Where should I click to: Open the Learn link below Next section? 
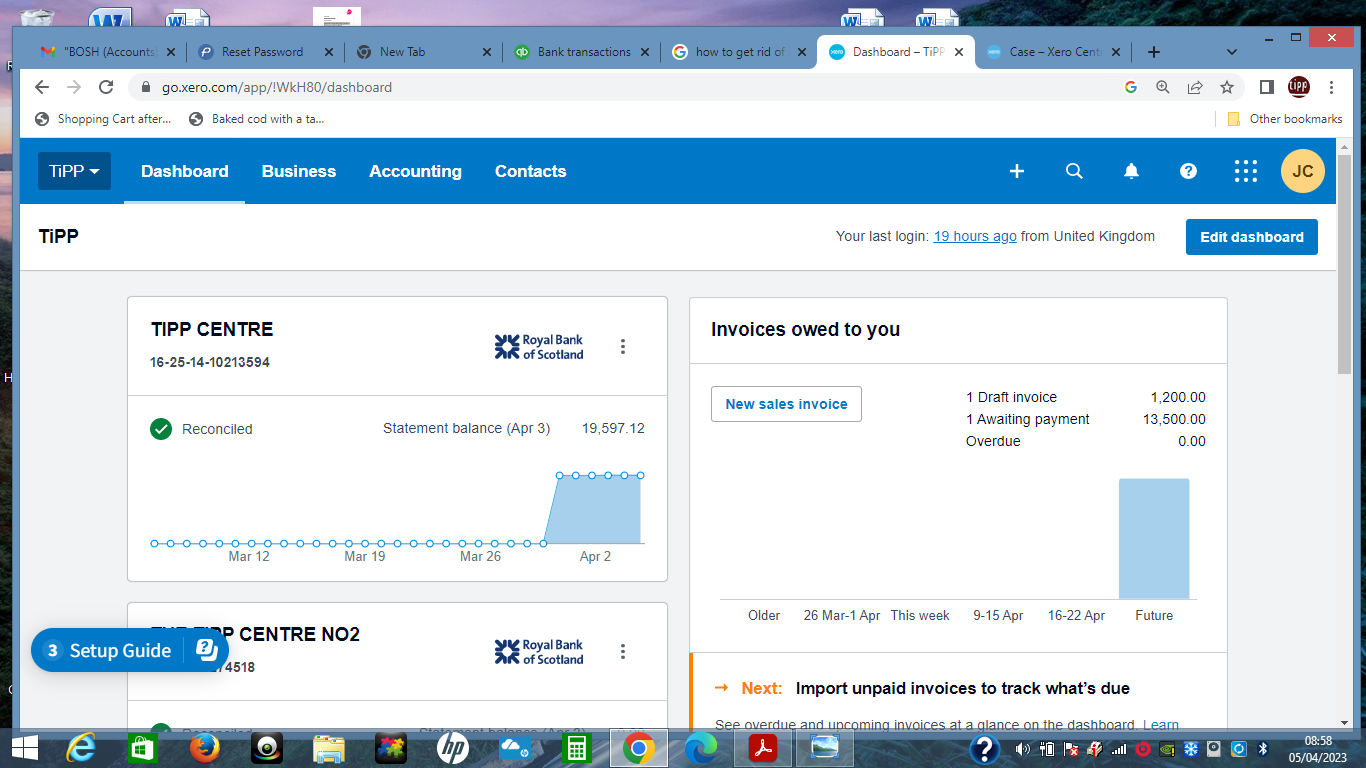[1161, 724]
